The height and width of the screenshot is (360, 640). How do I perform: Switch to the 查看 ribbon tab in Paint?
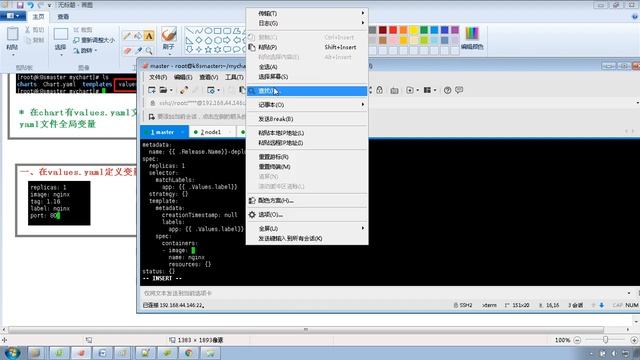[63, 17]
